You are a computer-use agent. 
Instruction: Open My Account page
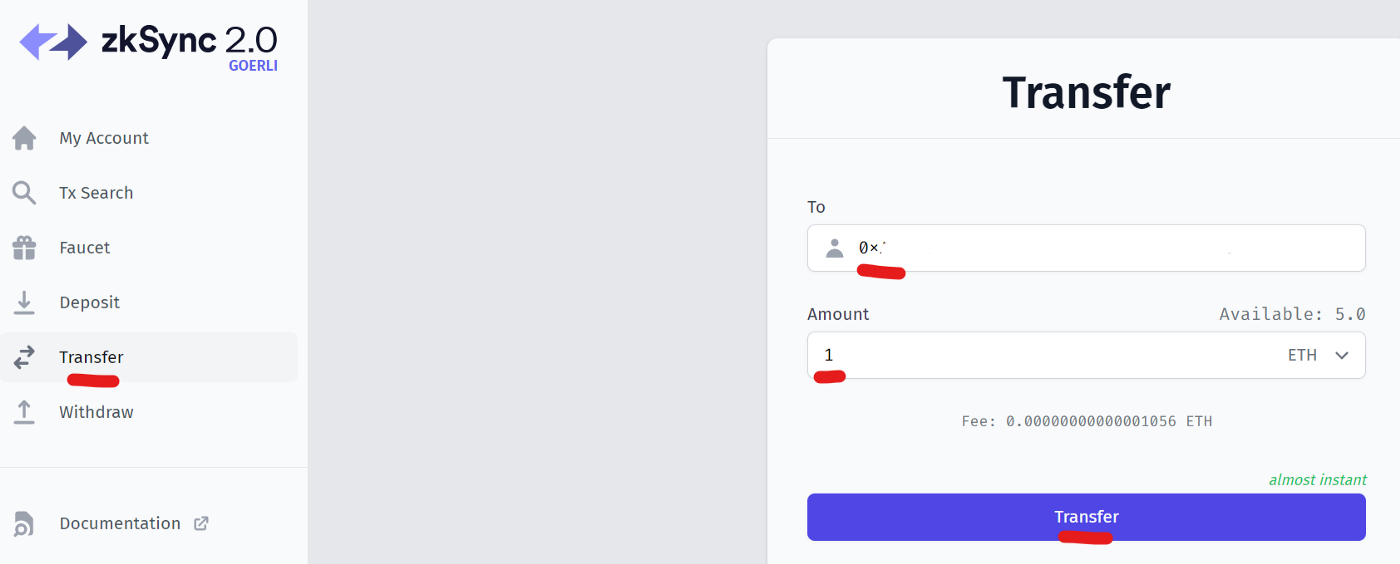click(x=104, y=138)
